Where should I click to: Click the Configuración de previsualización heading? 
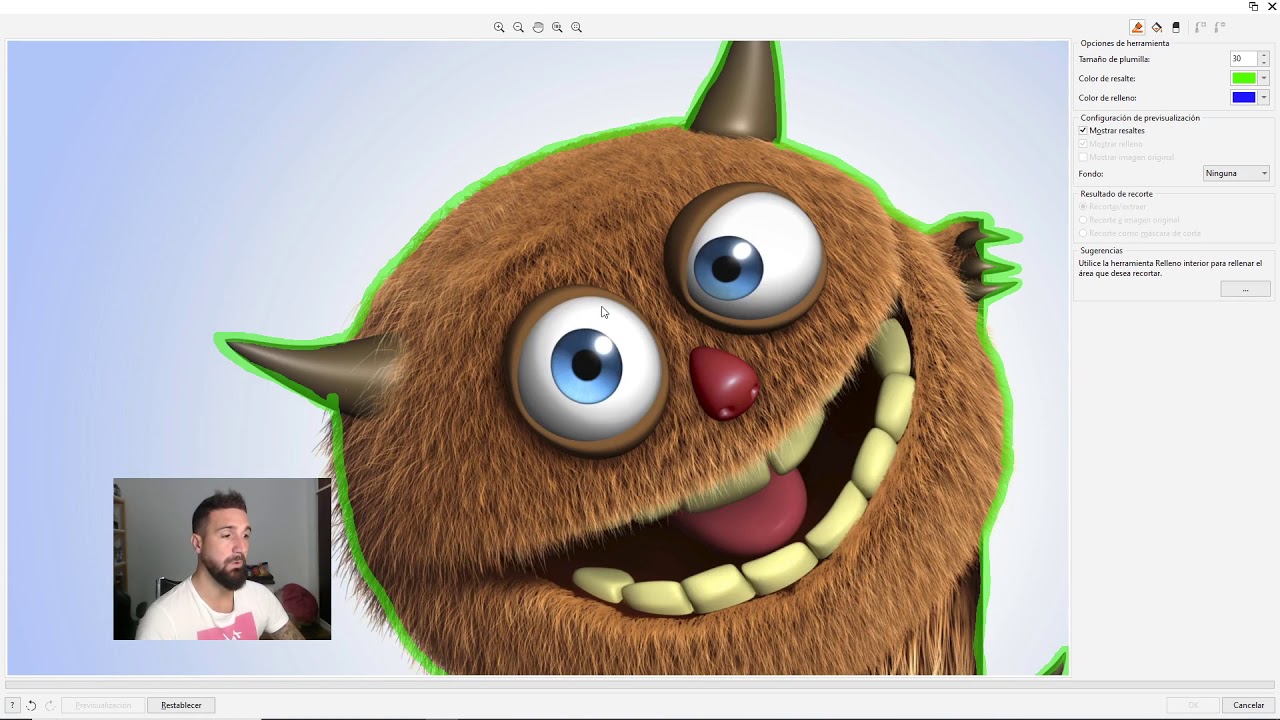click(x=1139, y=118)
